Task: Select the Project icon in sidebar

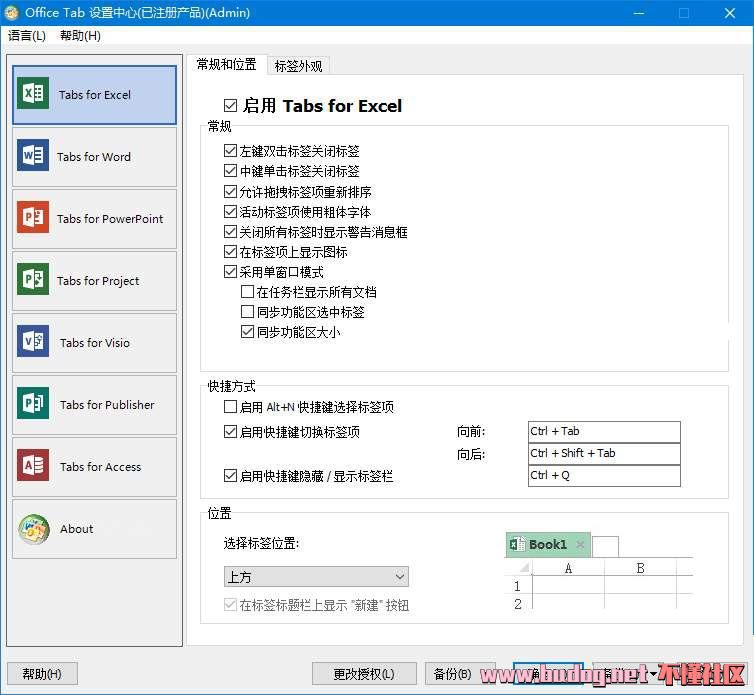Action: pyautogui.click(x=33, y=279)
